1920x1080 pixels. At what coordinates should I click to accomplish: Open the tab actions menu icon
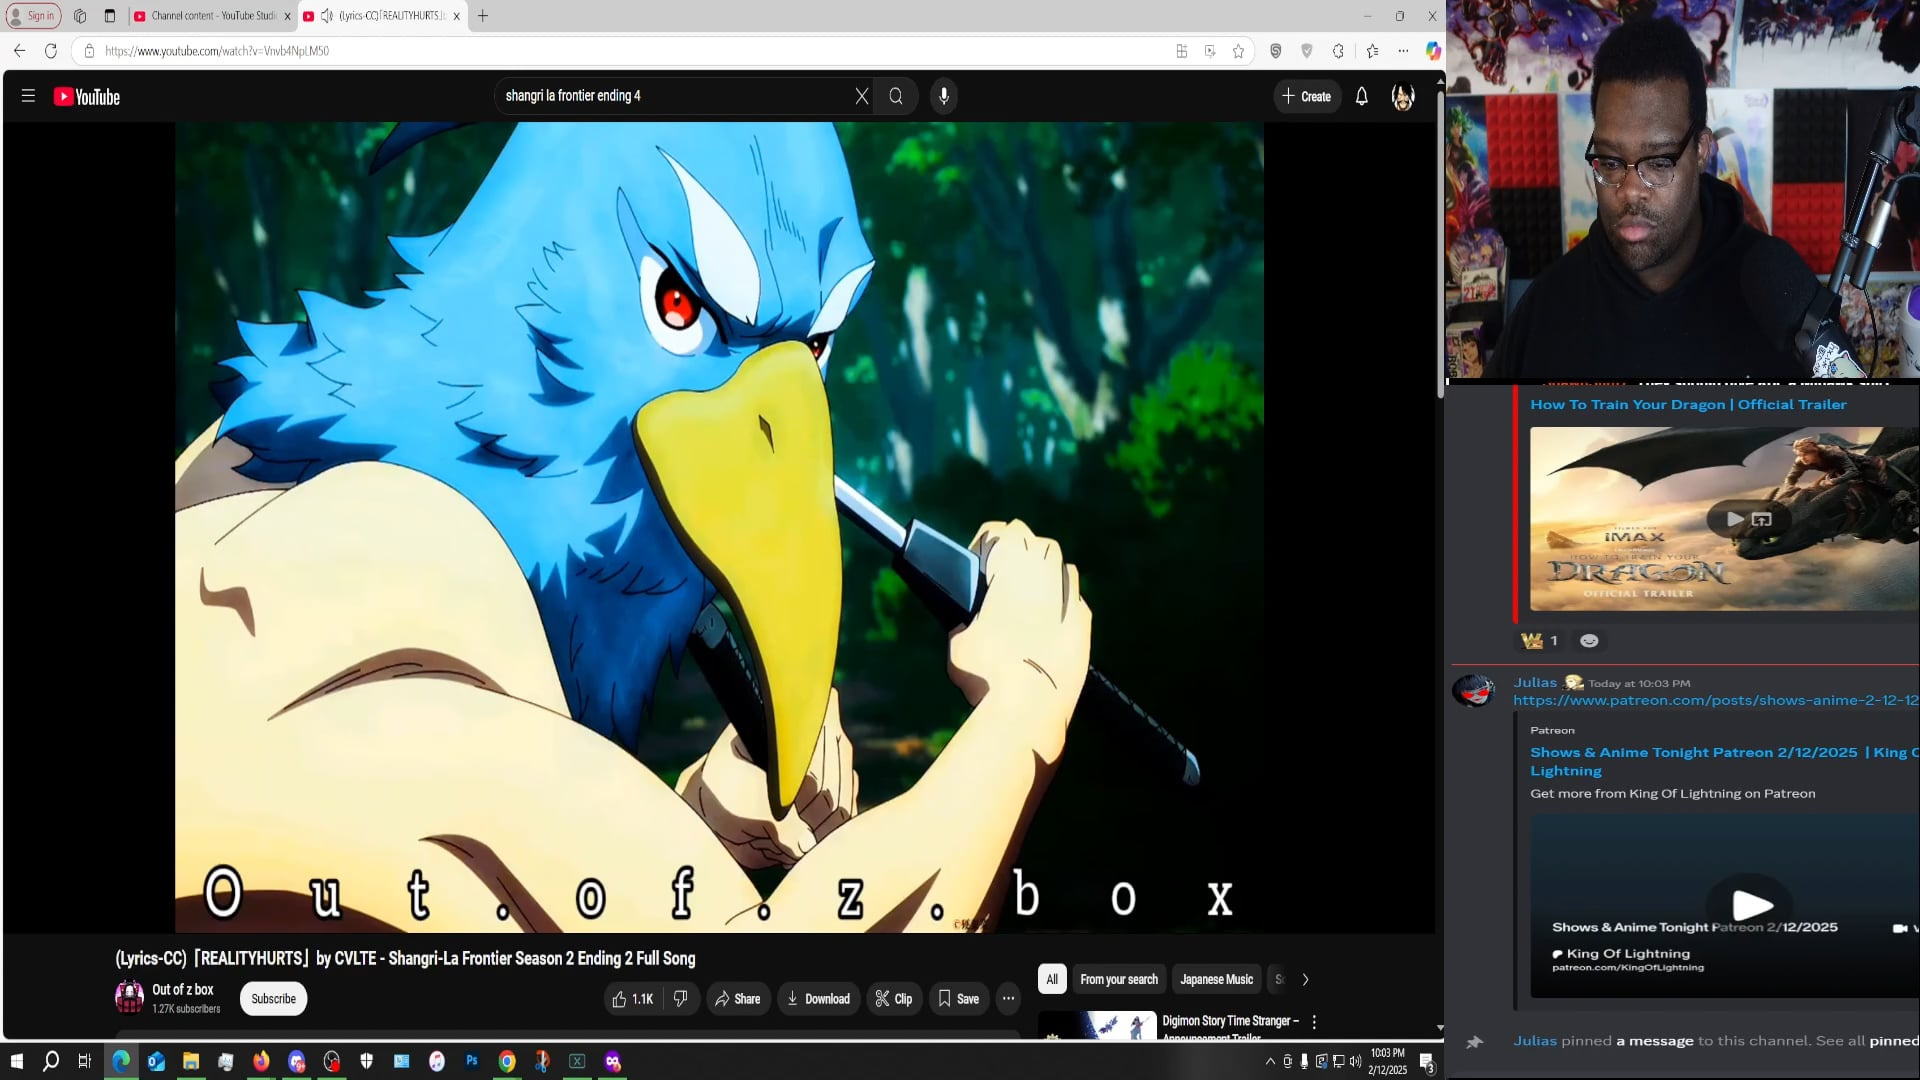click(110, 16)
